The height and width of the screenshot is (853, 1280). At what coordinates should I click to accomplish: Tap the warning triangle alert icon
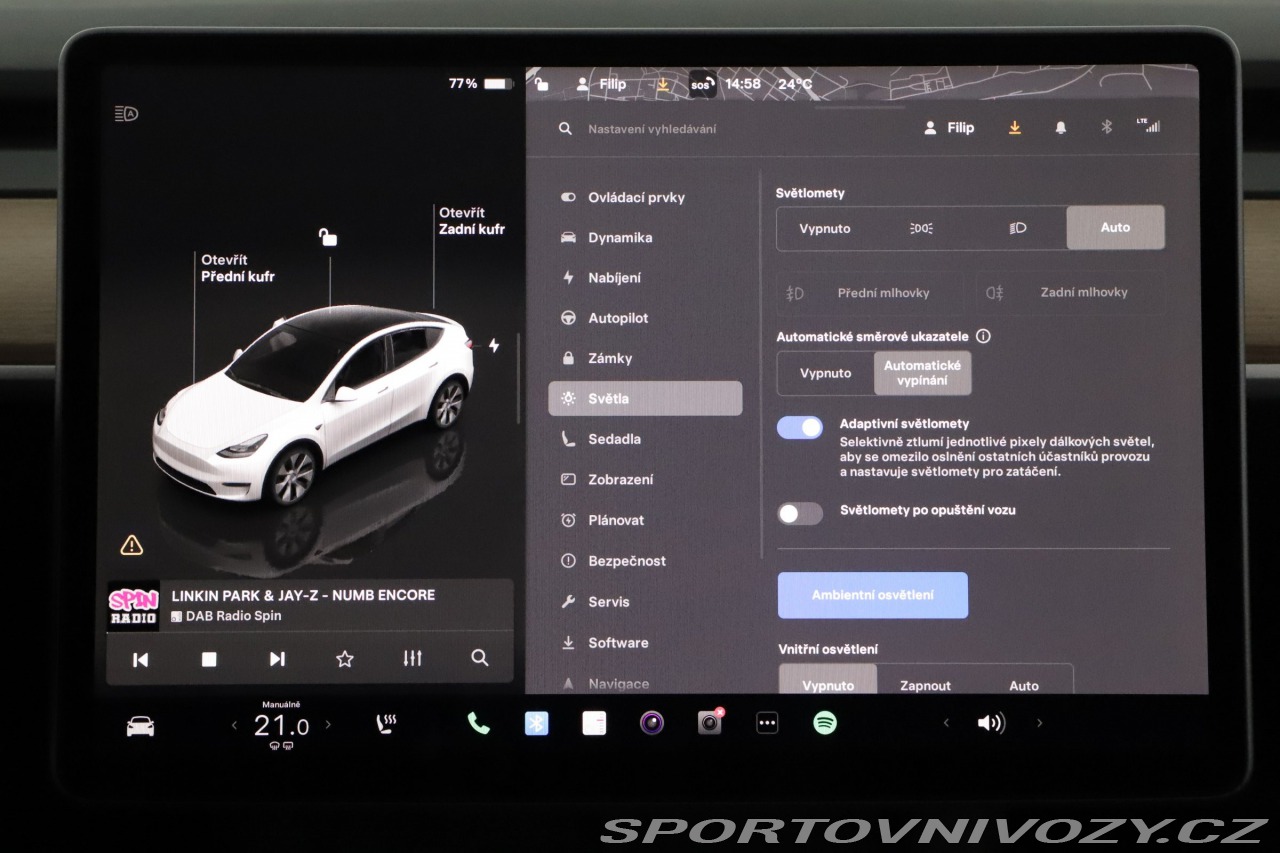point(132,545)
